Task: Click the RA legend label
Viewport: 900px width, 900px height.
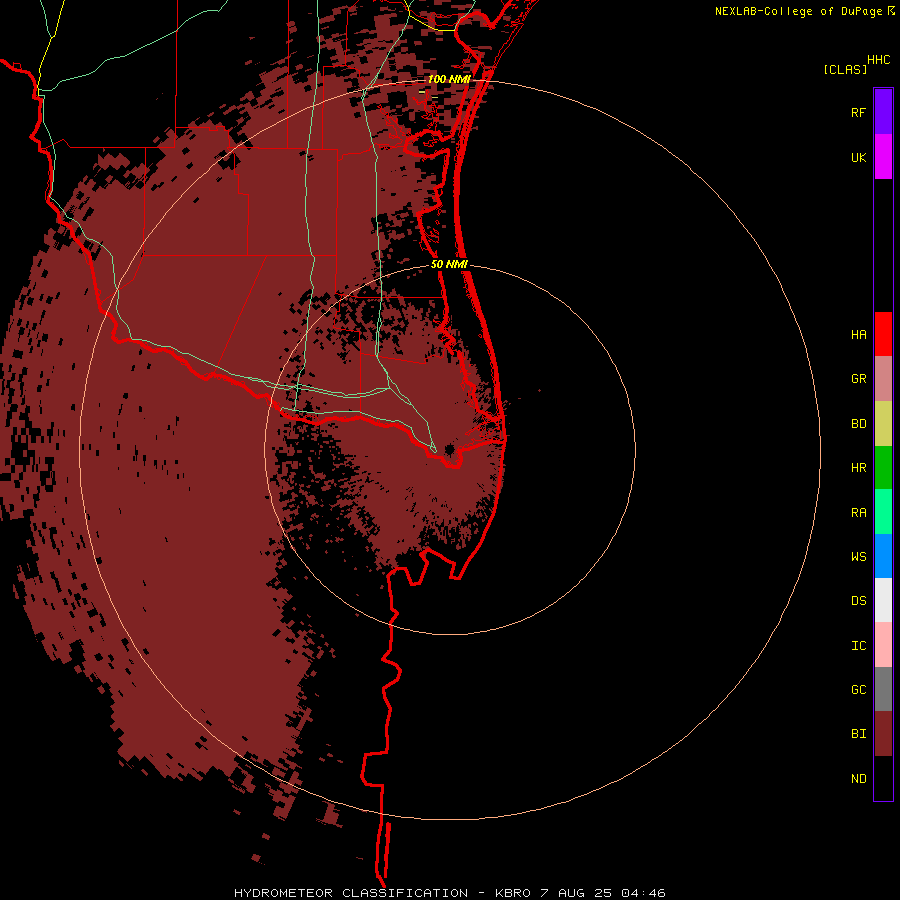Action: [858, 513]
